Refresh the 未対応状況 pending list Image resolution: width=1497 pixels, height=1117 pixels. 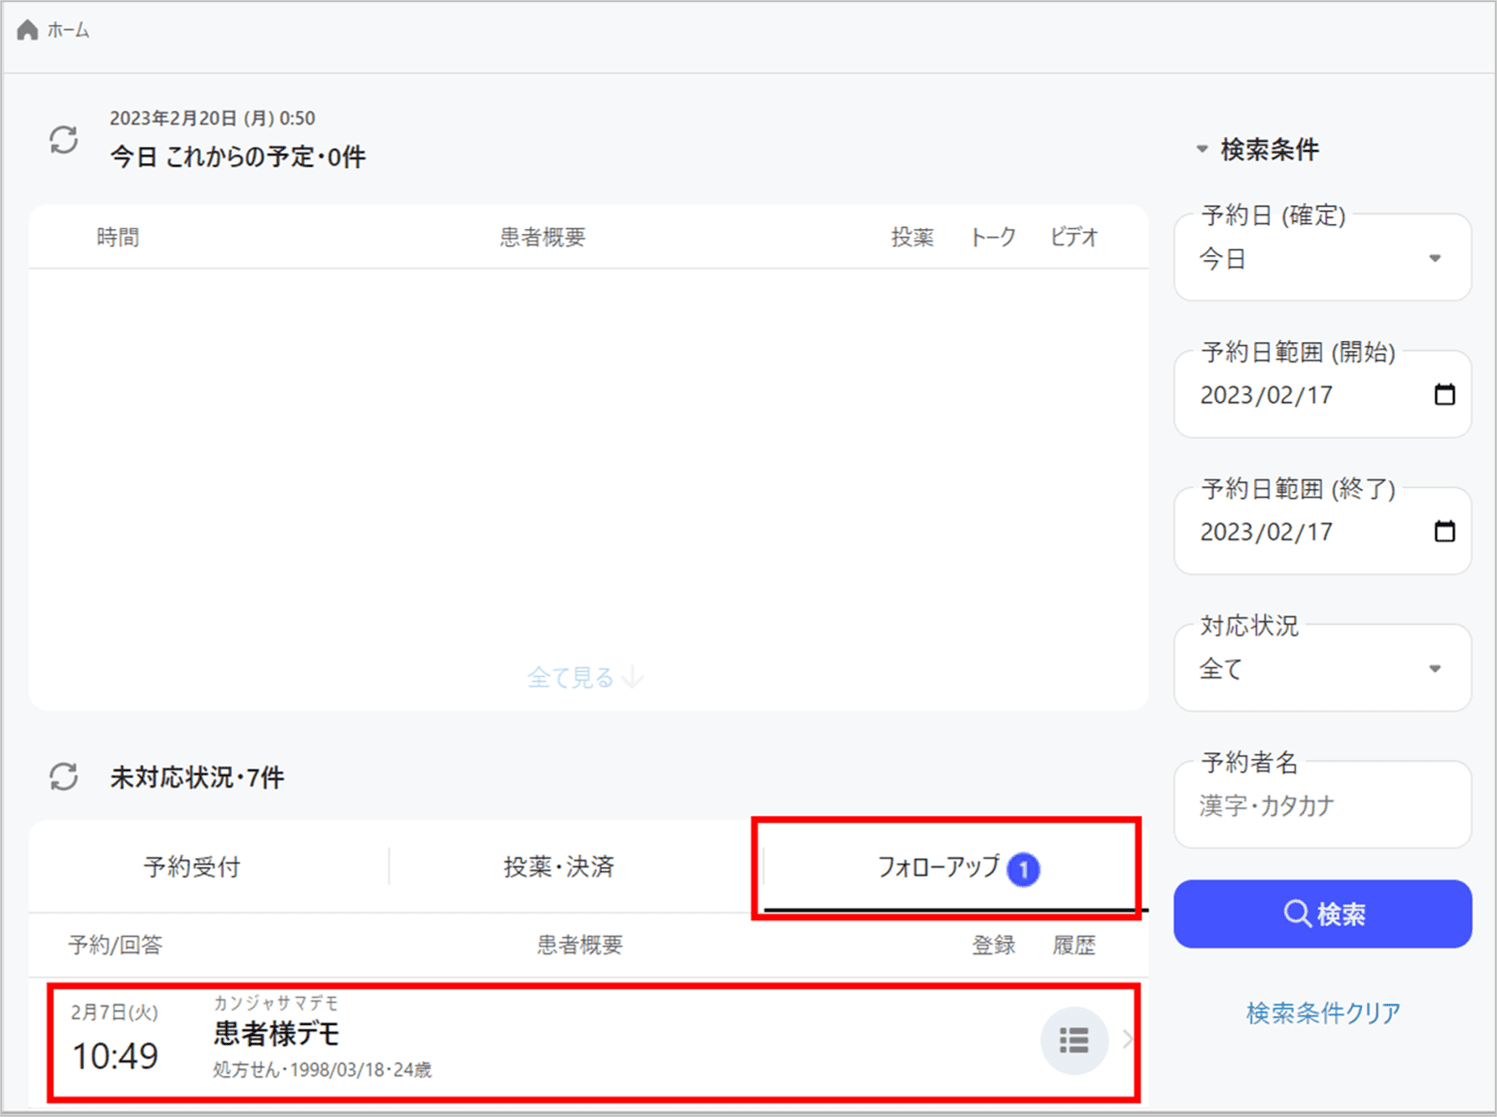tap(64, 777)
